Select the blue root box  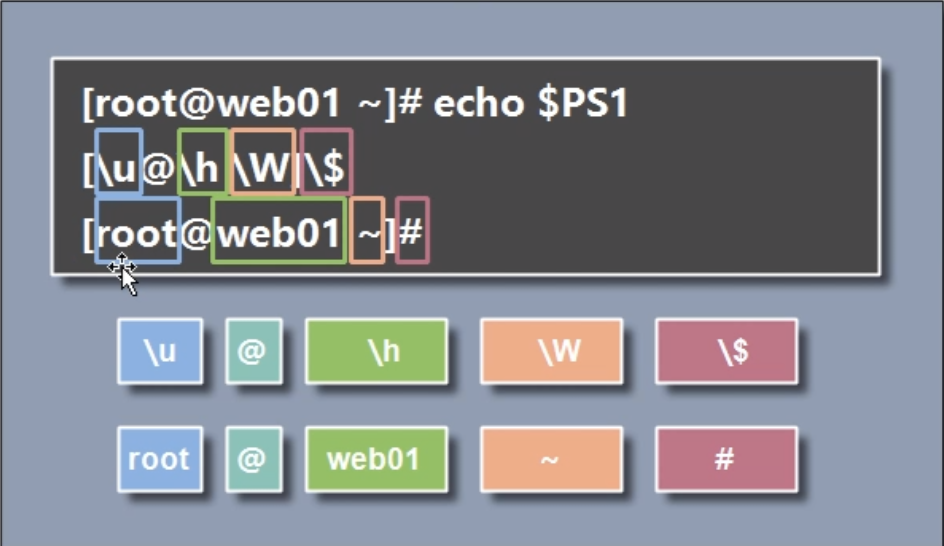(160, 460)
